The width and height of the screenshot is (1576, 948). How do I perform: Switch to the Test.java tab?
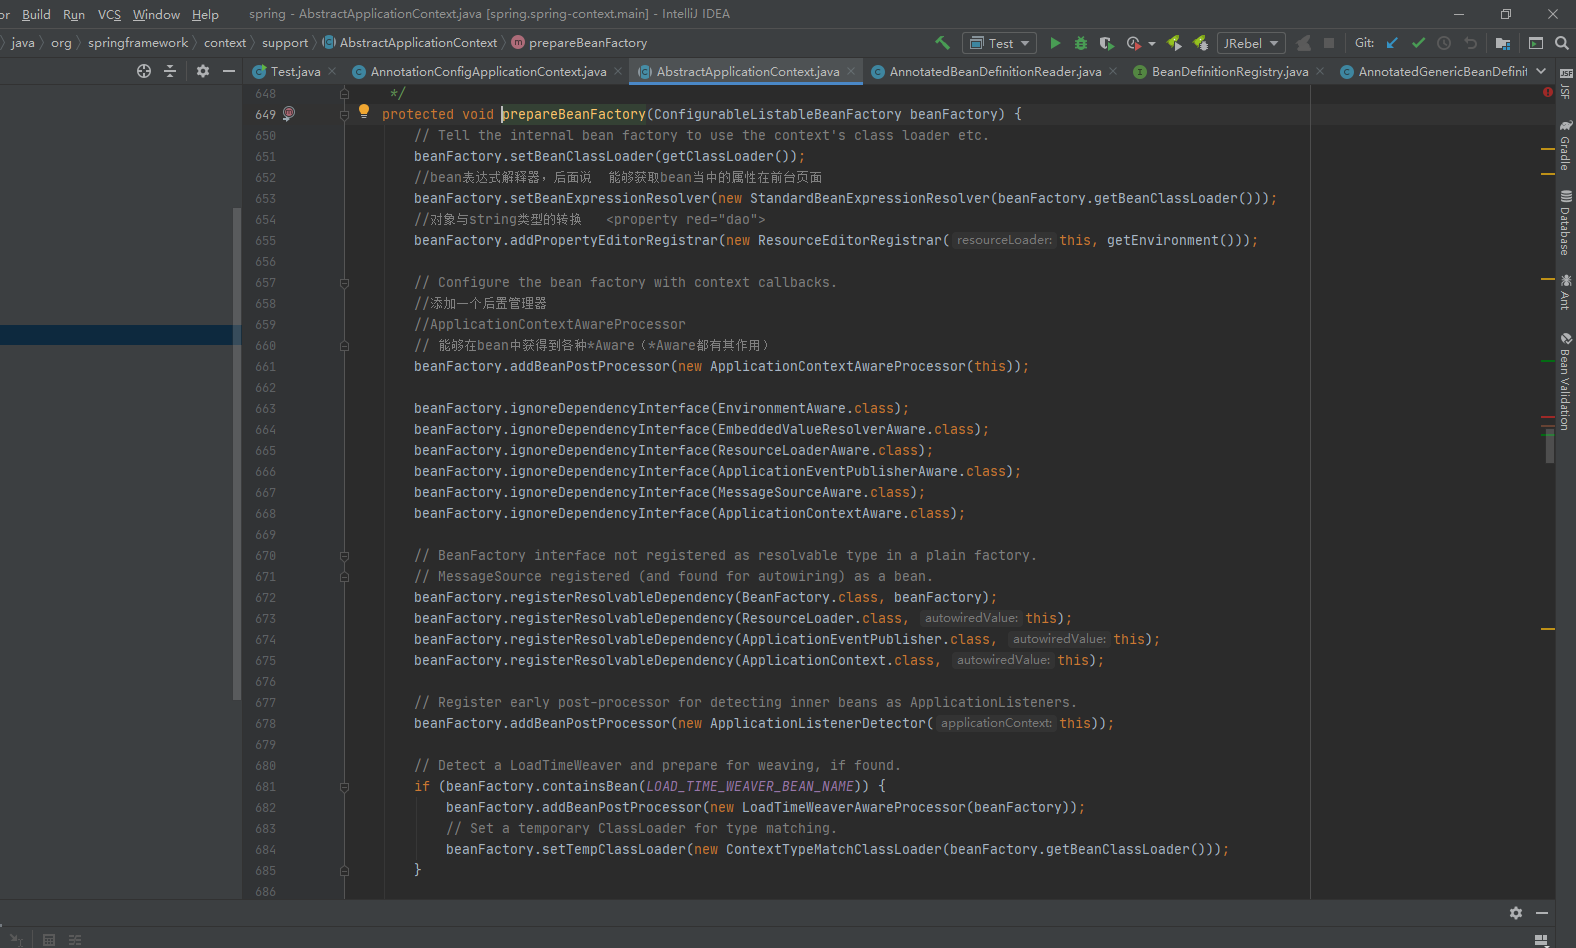[x=295, y=71]
